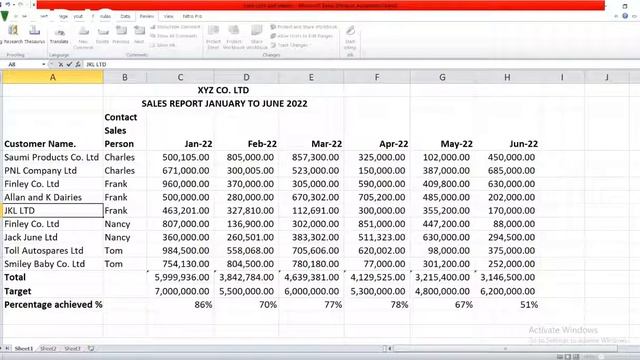Switch to the Sheet1 tab

click(x=24, y=349)
